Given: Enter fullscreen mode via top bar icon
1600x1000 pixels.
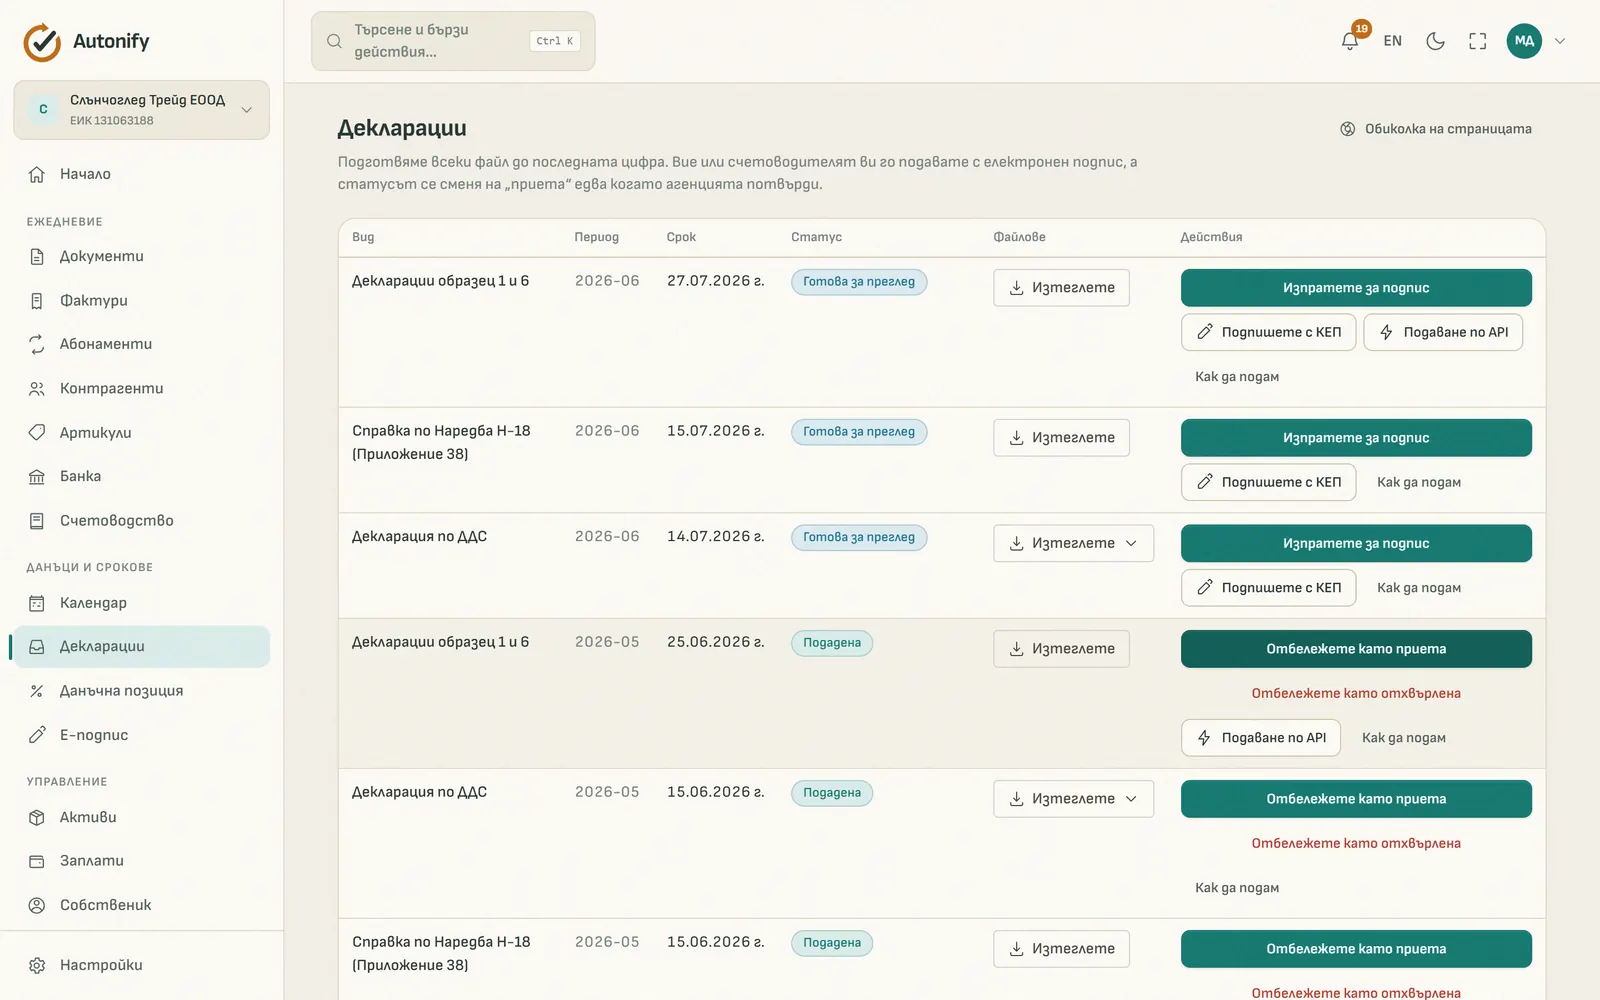Looking at the screenshot, I should (x=1477, y=41).
